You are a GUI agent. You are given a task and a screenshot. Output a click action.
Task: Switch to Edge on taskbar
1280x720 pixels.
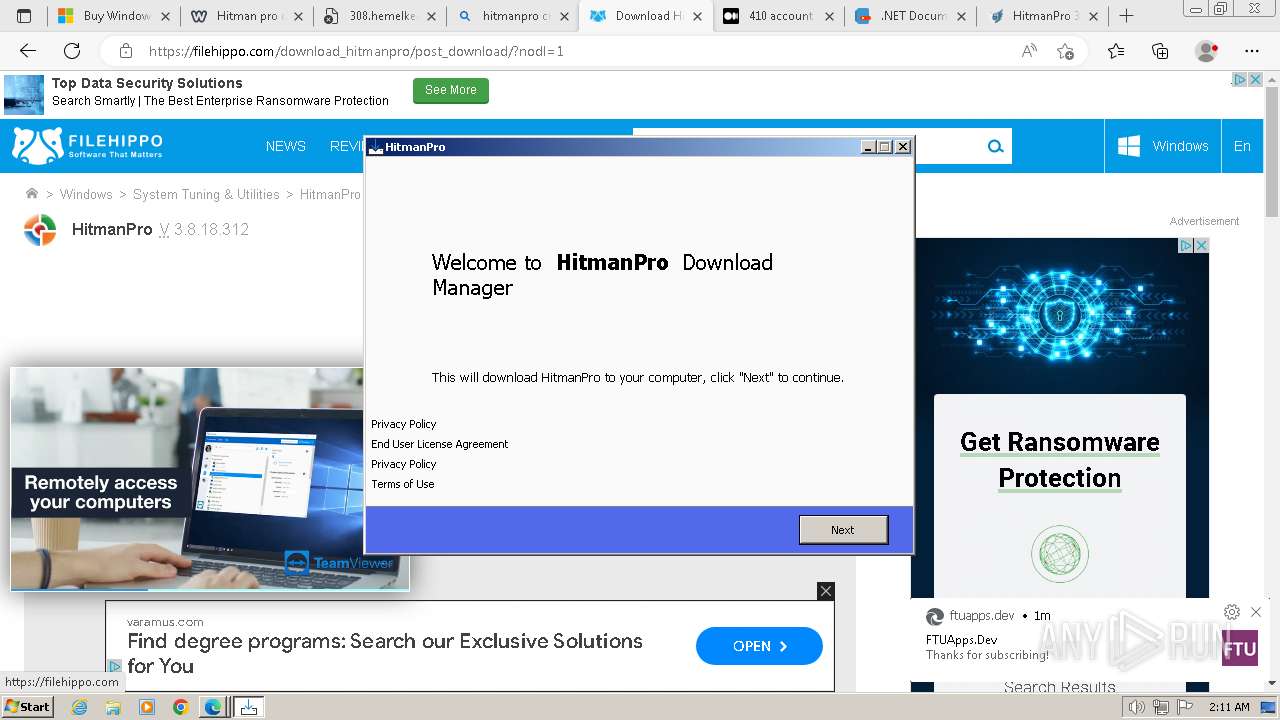[x=213, y=707]
